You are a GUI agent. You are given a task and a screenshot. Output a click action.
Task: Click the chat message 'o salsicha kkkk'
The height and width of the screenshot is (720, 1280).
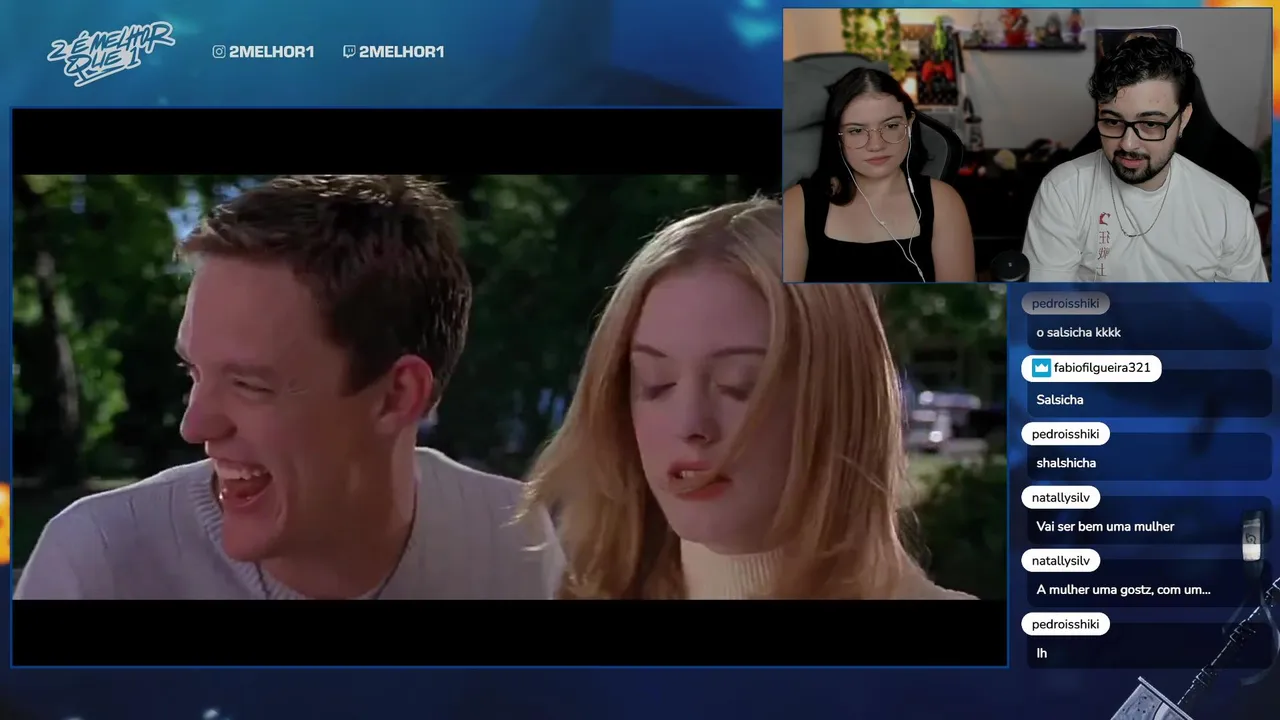pyautogui.click(x=1078, y=333)
